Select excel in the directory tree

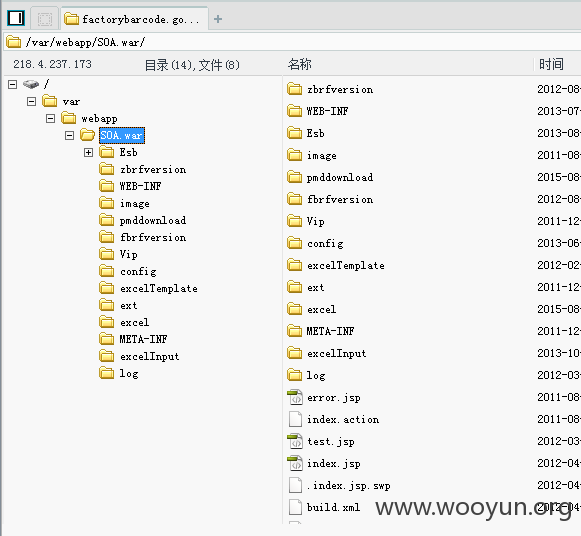(135, 322)
